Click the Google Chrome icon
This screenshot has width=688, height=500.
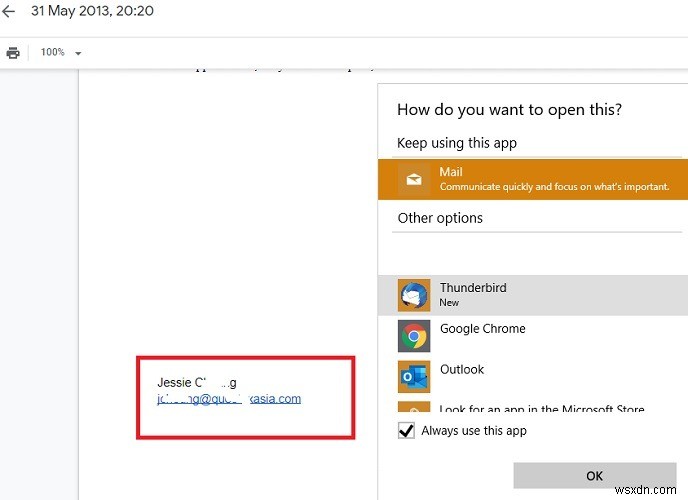point(414,336)
